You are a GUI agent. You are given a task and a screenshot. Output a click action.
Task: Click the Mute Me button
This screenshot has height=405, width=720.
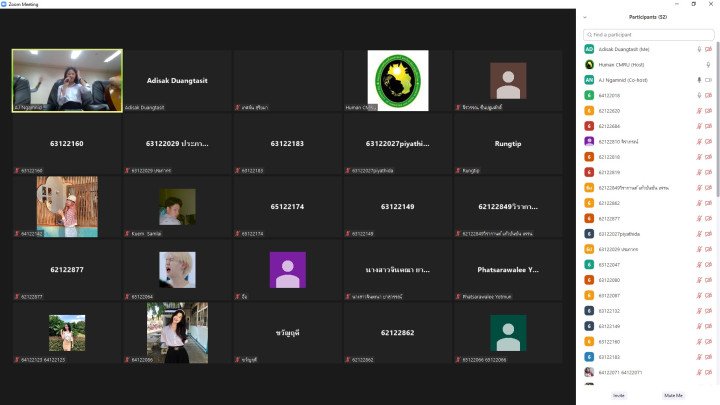pyautogui.click(x=673, y=395)
